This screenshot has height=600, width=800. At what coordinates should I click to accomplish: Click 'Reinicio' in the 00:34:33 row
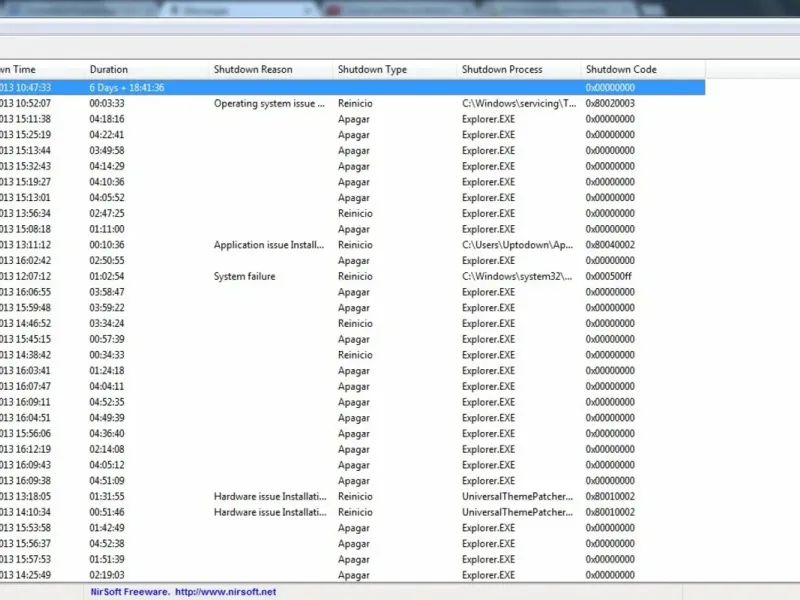click(355, 355)
